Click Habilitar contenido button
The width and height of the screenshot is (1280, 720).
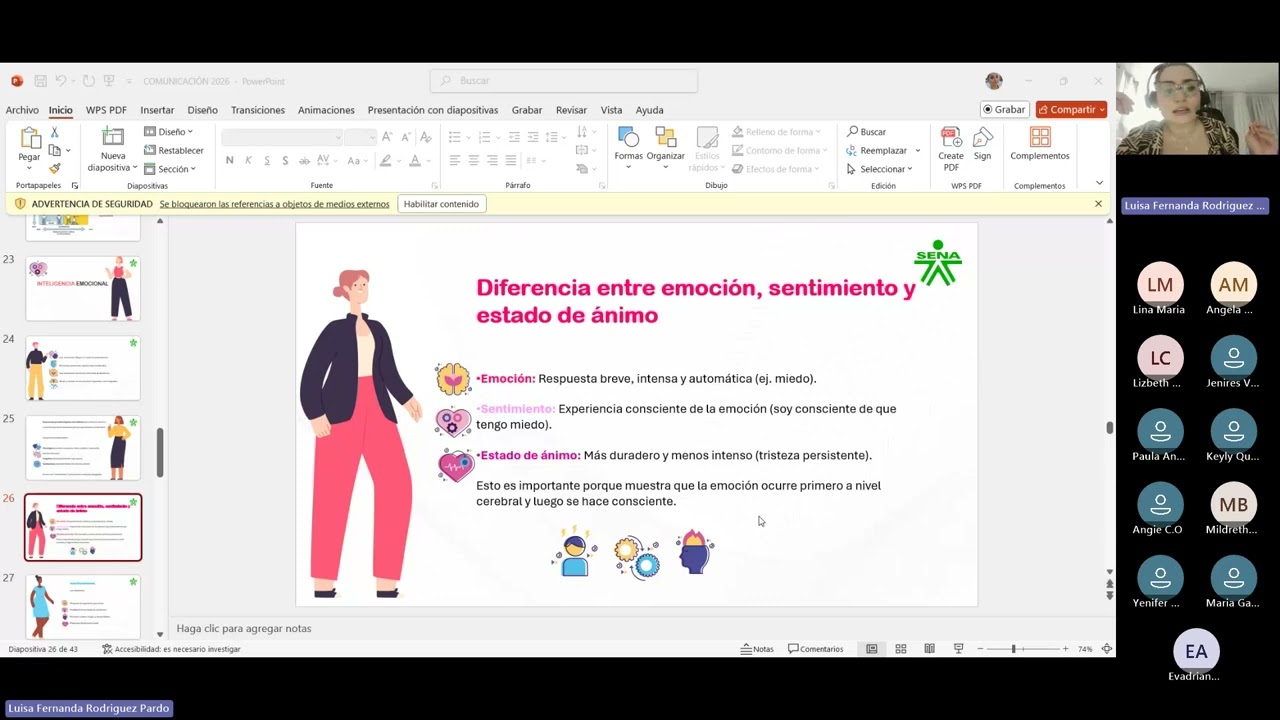pos(441,204)
